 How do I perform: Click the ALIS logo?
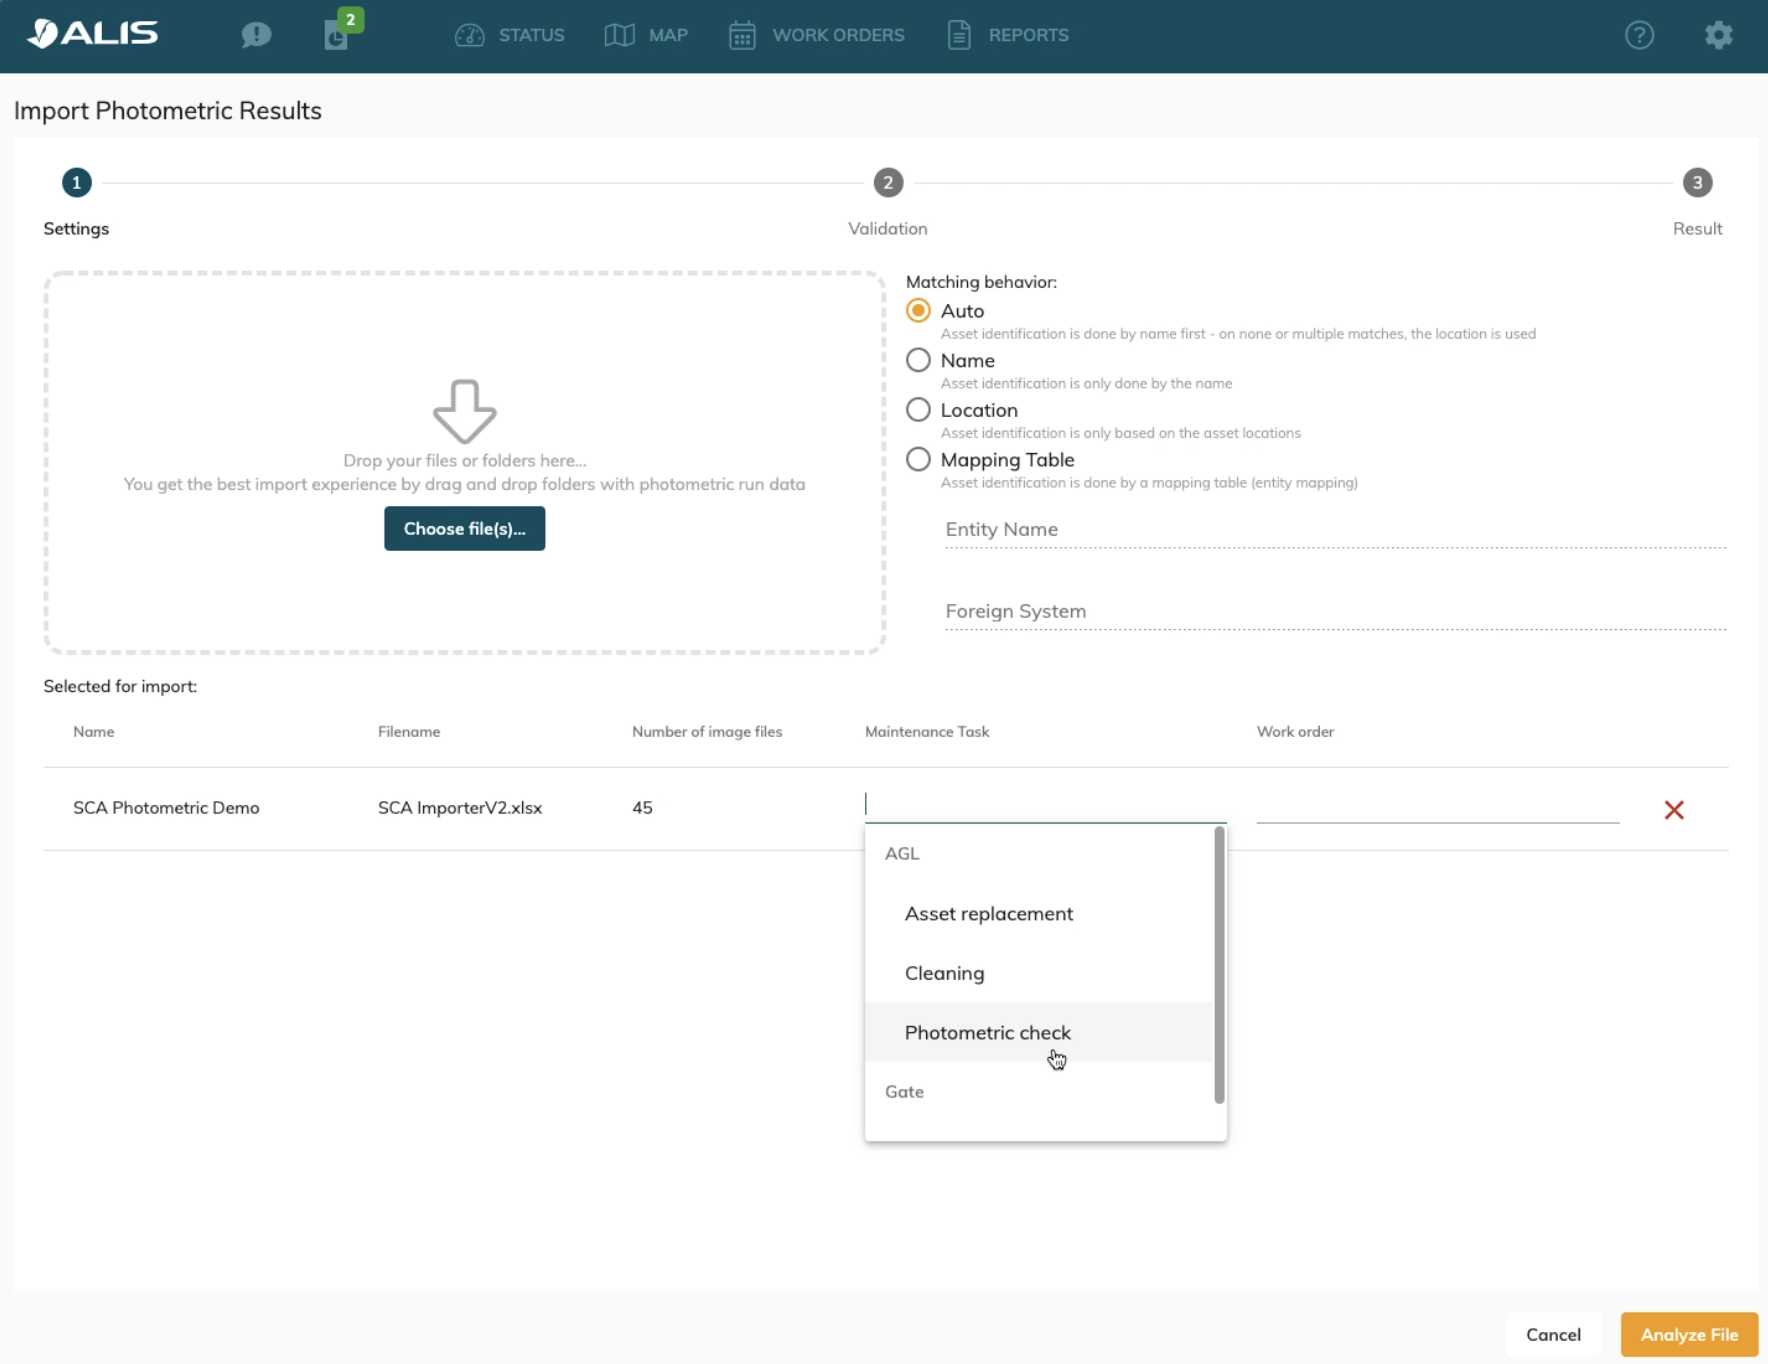[92, 34]
